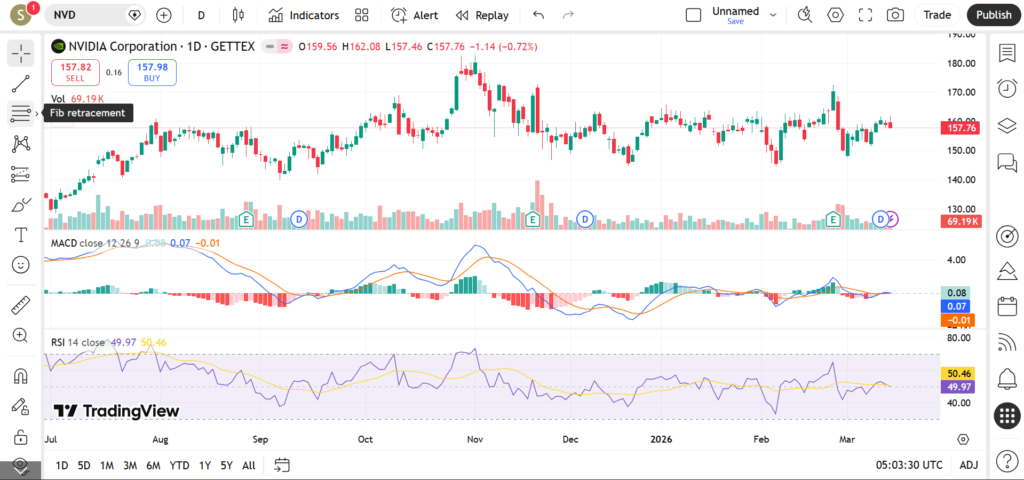The width and height of the screenshot is (1024, 480).
Task: Select the trend line drawing tool
Action: click(x=21, y=83)
